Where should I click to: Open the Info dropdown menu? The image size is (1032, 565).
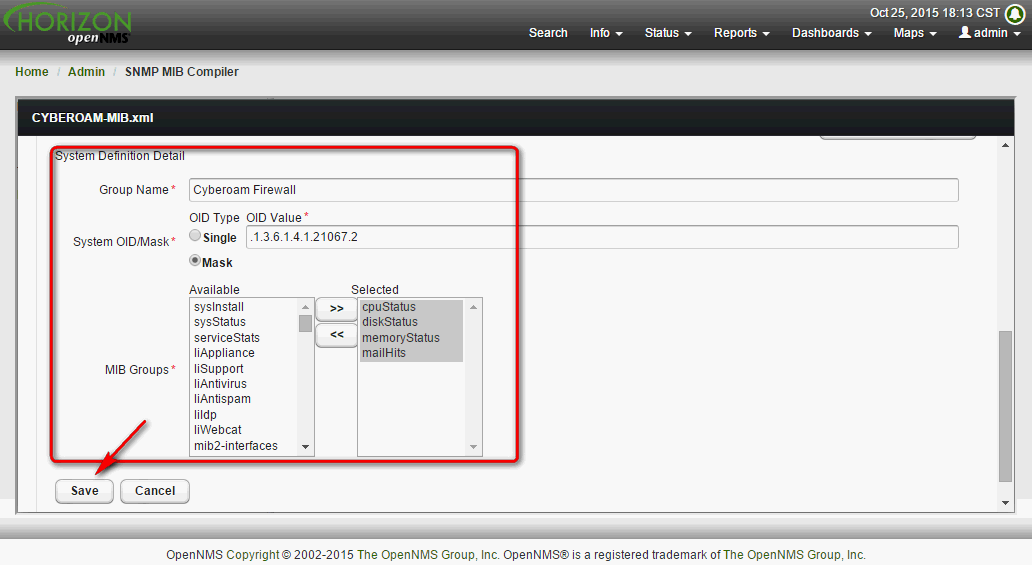click(x=606, y=33)
